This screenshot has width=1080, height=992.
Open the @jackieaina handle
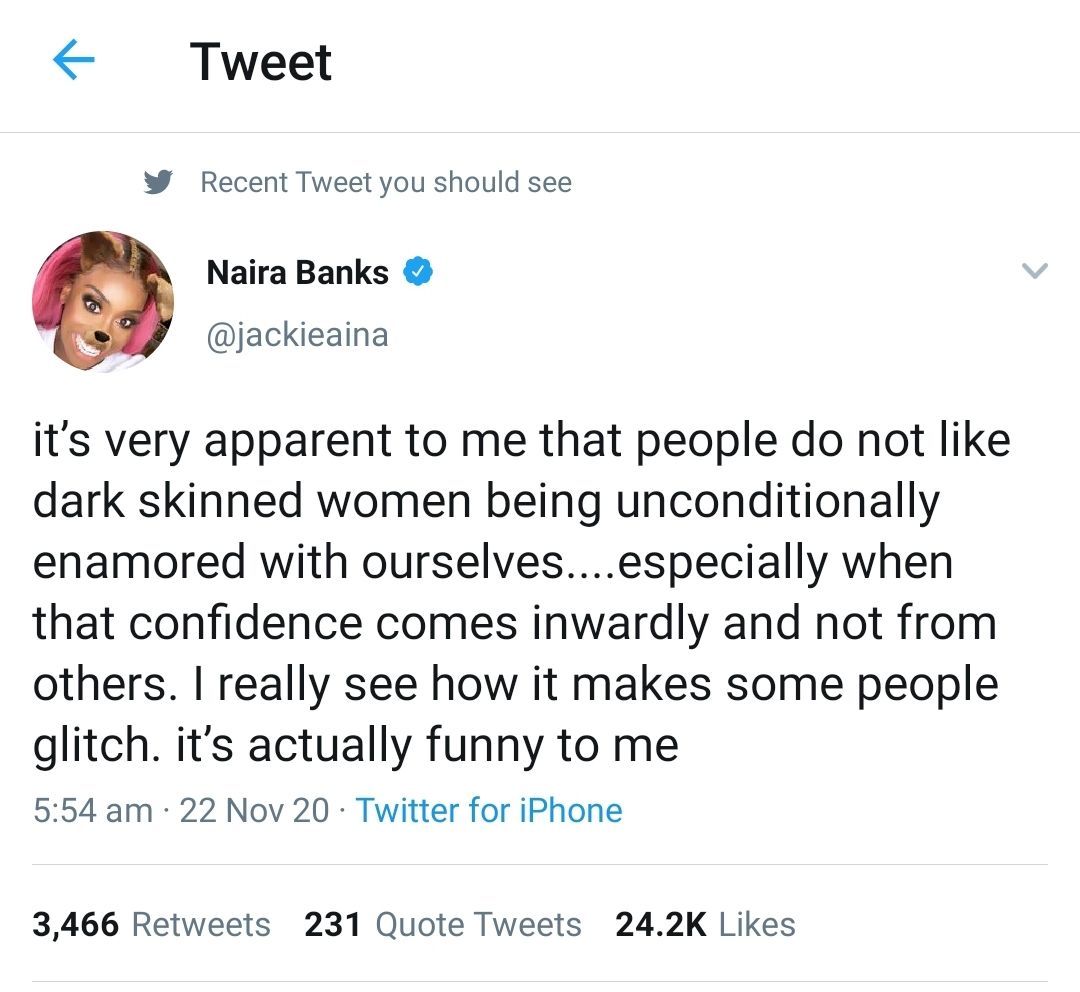[x=297, y=336]
